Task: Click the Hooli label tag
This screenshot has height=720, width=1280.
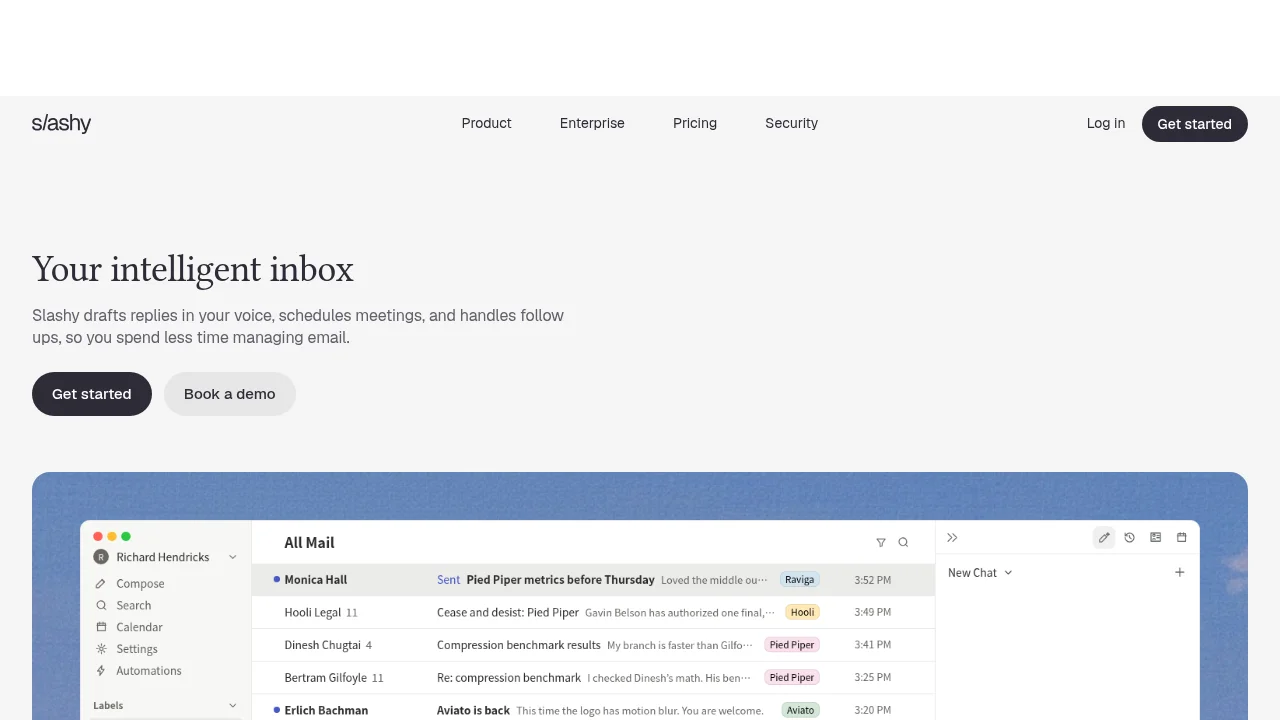Action: pyautogui.click(x=802, y=612)
